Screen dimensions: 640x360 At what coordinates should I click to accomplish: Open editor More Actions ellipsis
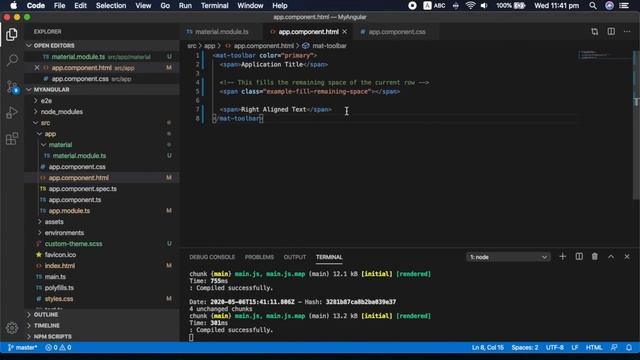coord(627,31)
